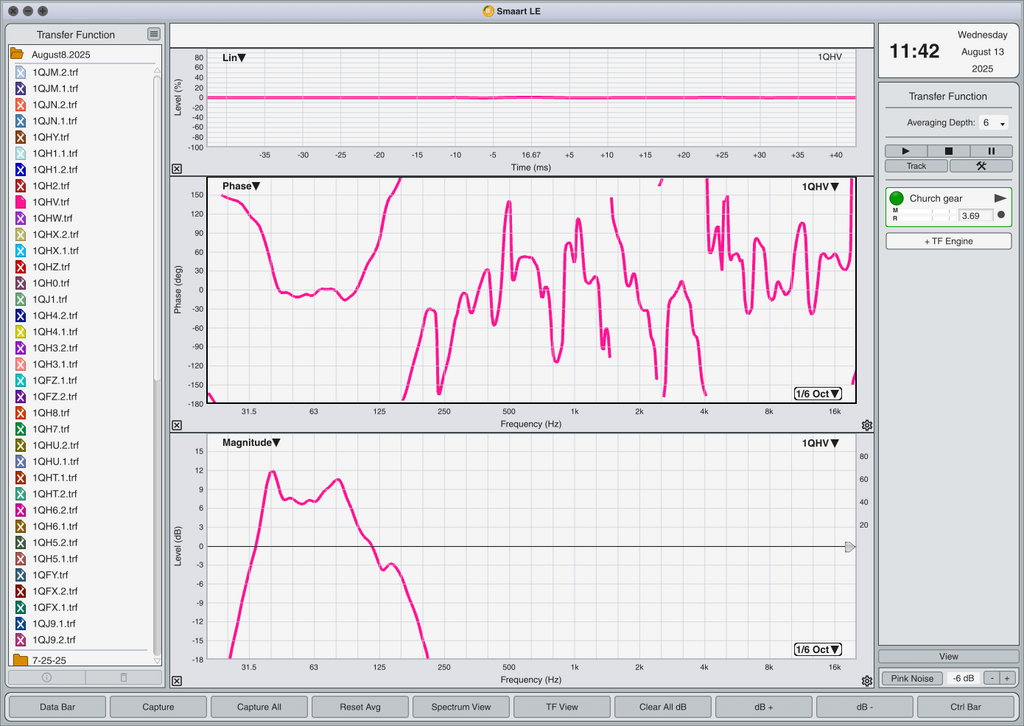Click the play button in Transfer Function controls
Screen dimensions: 1024x726
click(x=906, y=151)
